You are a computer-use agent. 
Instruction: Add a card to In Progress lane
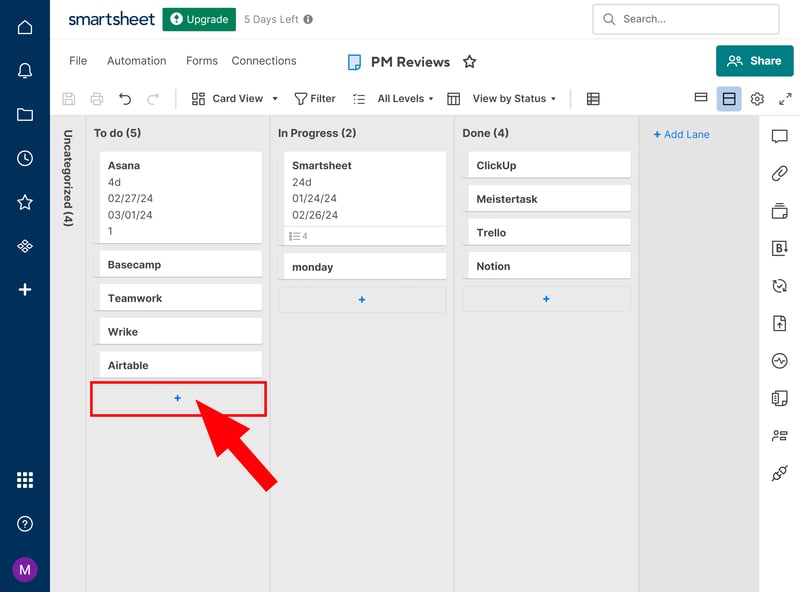362,300
